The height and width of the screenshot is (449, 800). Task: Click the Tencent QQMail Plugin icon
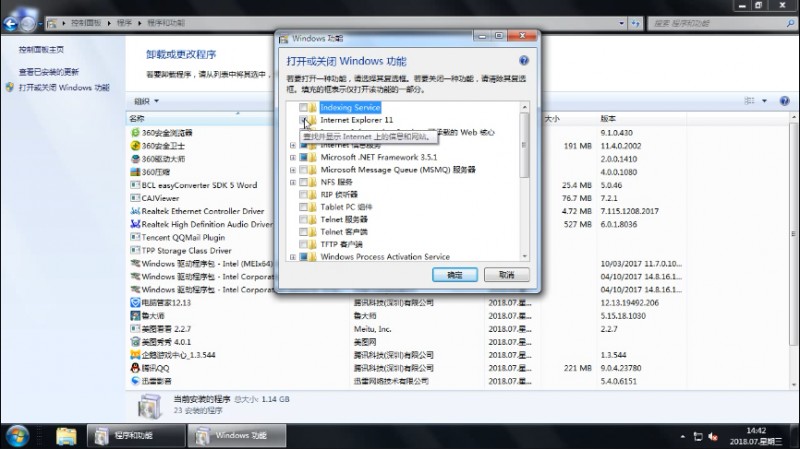135,237
